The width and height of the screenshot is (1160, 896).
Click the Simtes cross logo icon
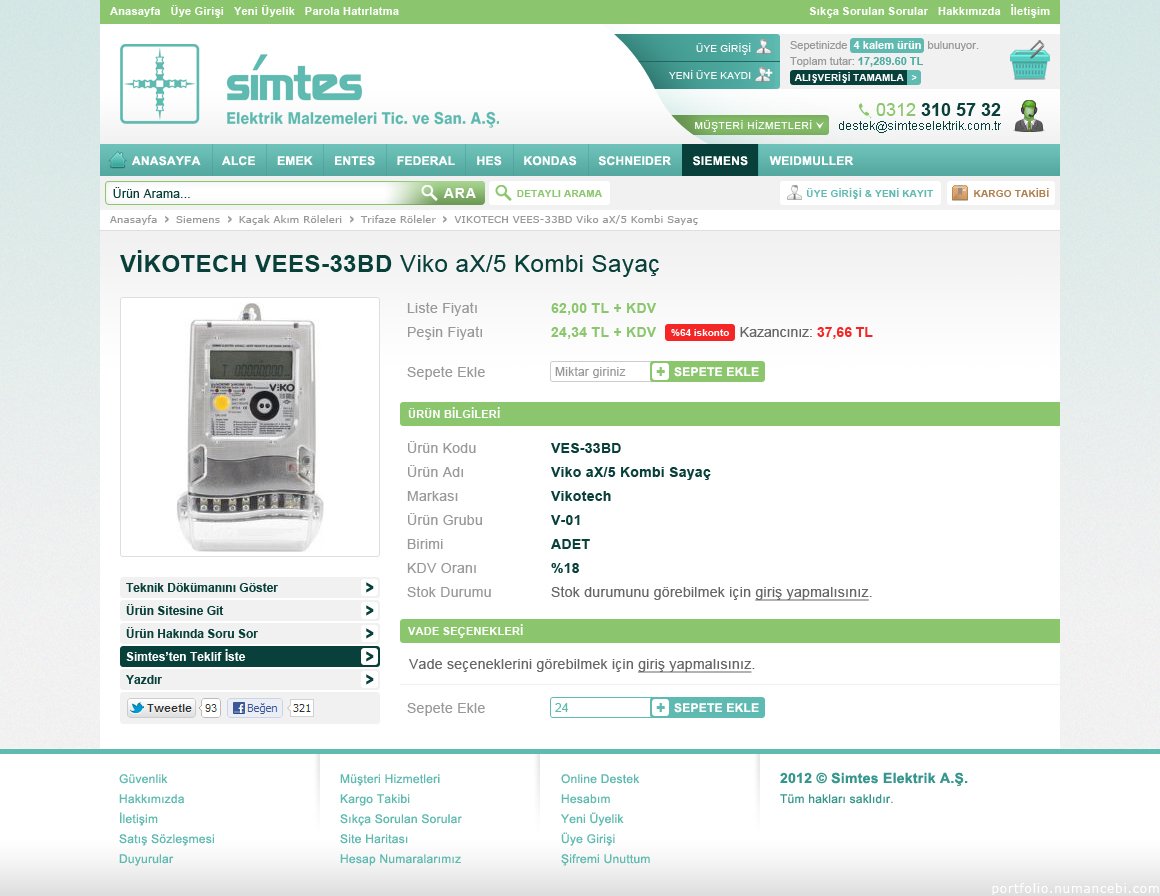click(x=160, y=84)
